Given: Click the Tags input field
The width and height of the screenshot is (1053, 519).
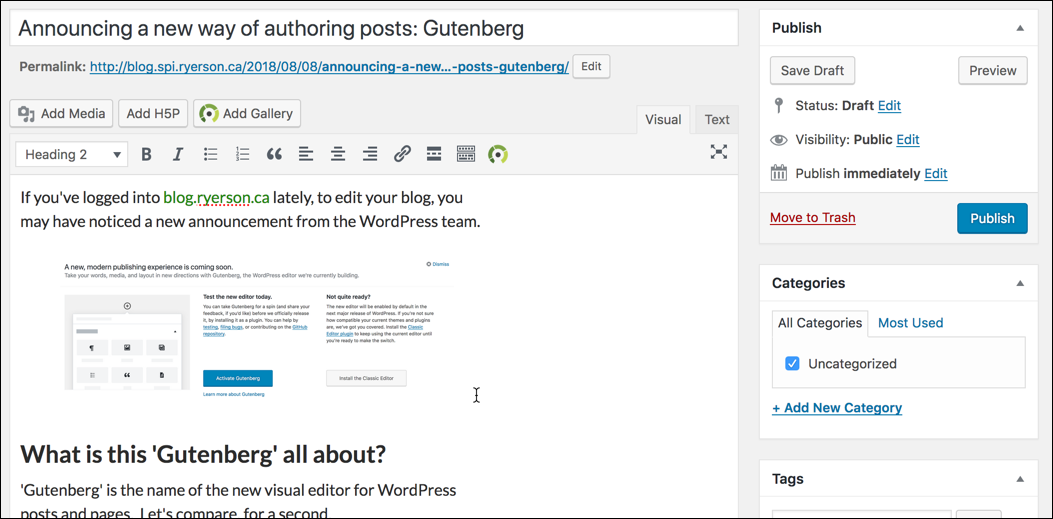Looking at the screenshot, I should (x=862, y=514).
